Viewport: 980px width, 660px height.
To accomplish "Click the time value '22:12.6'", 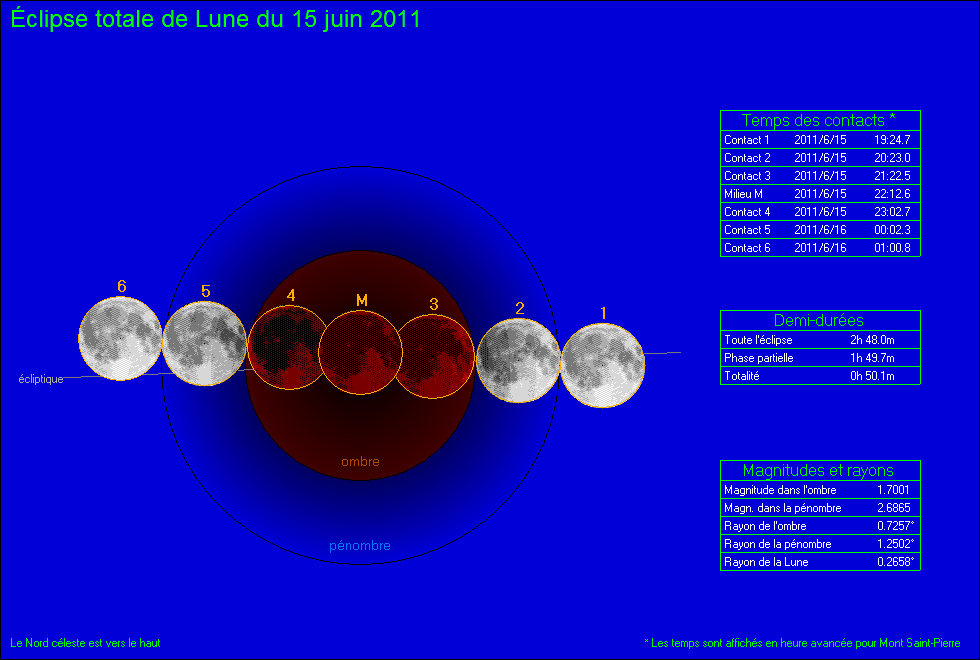I will point(892,194).
